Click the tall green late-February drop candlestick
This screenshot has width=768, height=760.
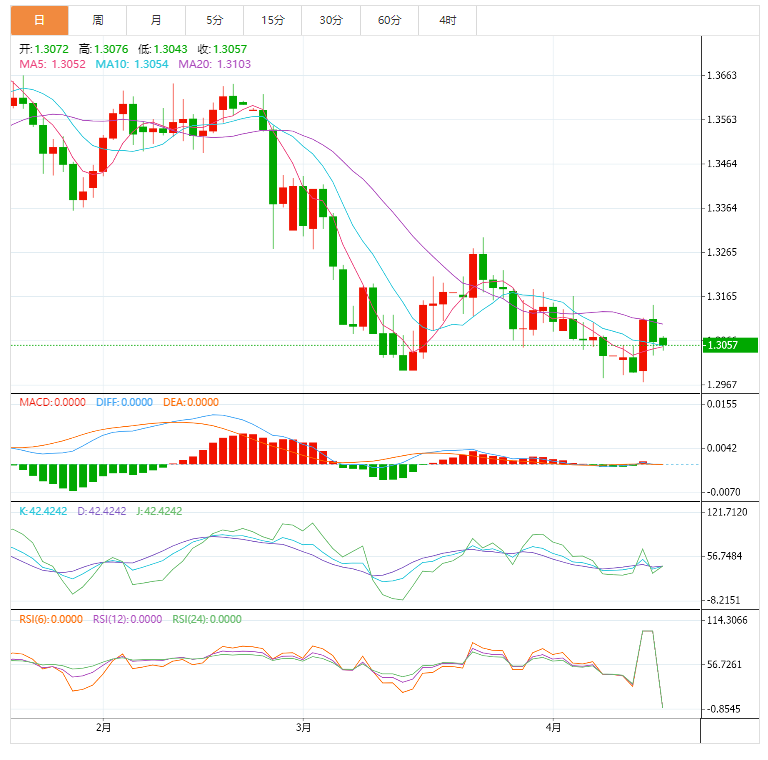(273, 167)
